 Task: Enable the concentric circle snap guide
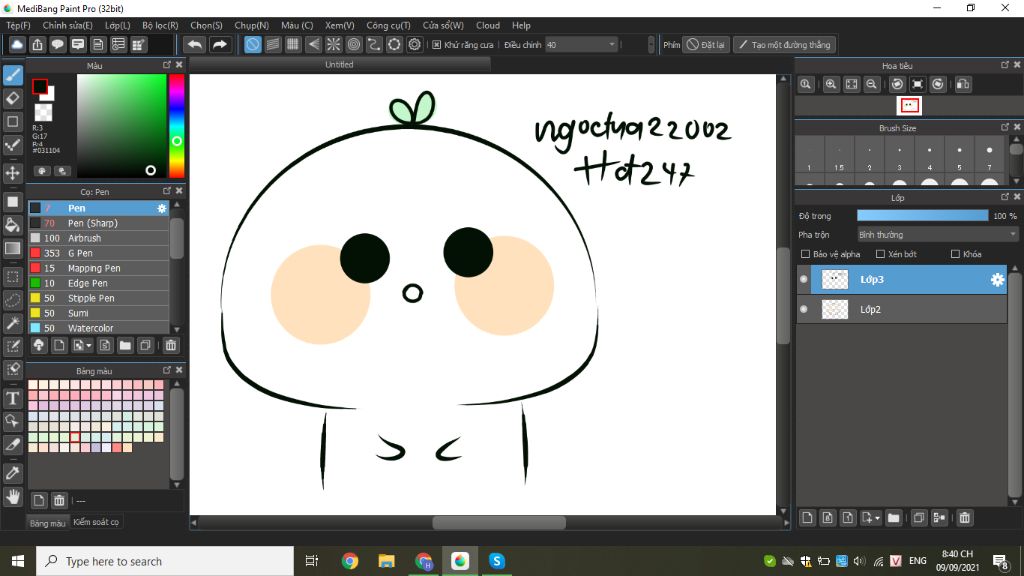click(x=354, y=44)
